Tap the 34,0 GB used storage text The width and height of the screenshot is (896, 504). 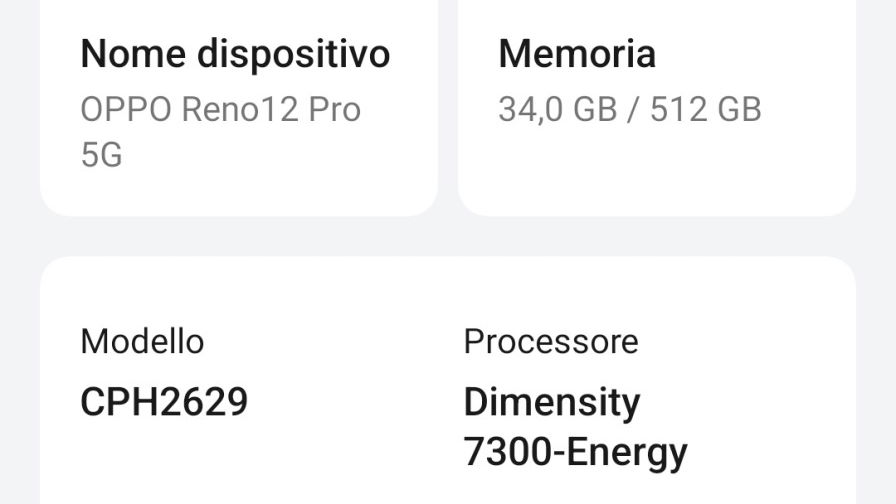[558, 109]
